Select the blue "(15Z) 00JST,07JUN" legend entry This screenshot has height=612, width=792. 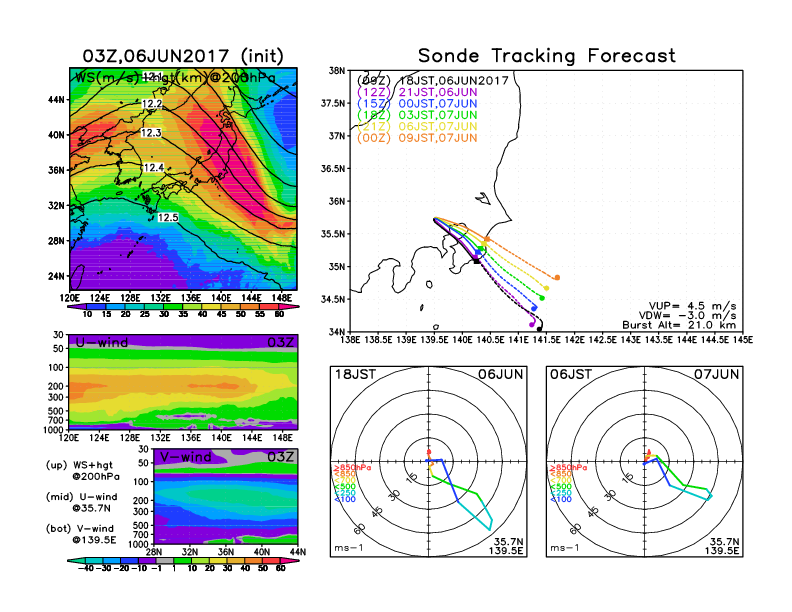point(417,104)
